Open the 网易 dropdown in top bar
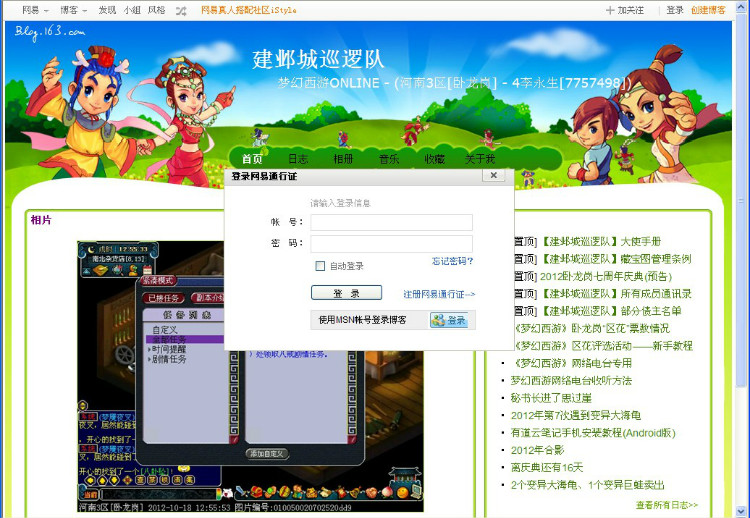 tap(35, 10)
